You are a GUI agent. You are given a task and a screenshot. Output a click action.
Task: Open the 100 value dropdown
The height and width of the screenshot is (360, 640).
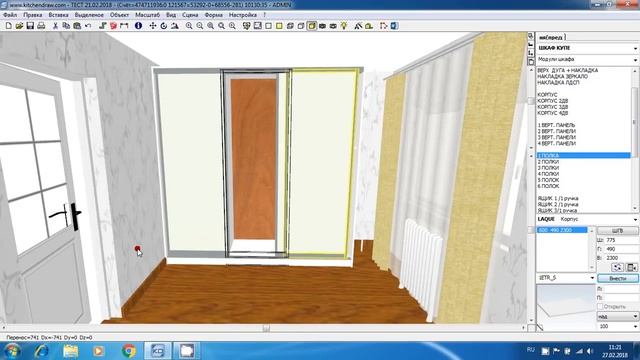(635, 327)
